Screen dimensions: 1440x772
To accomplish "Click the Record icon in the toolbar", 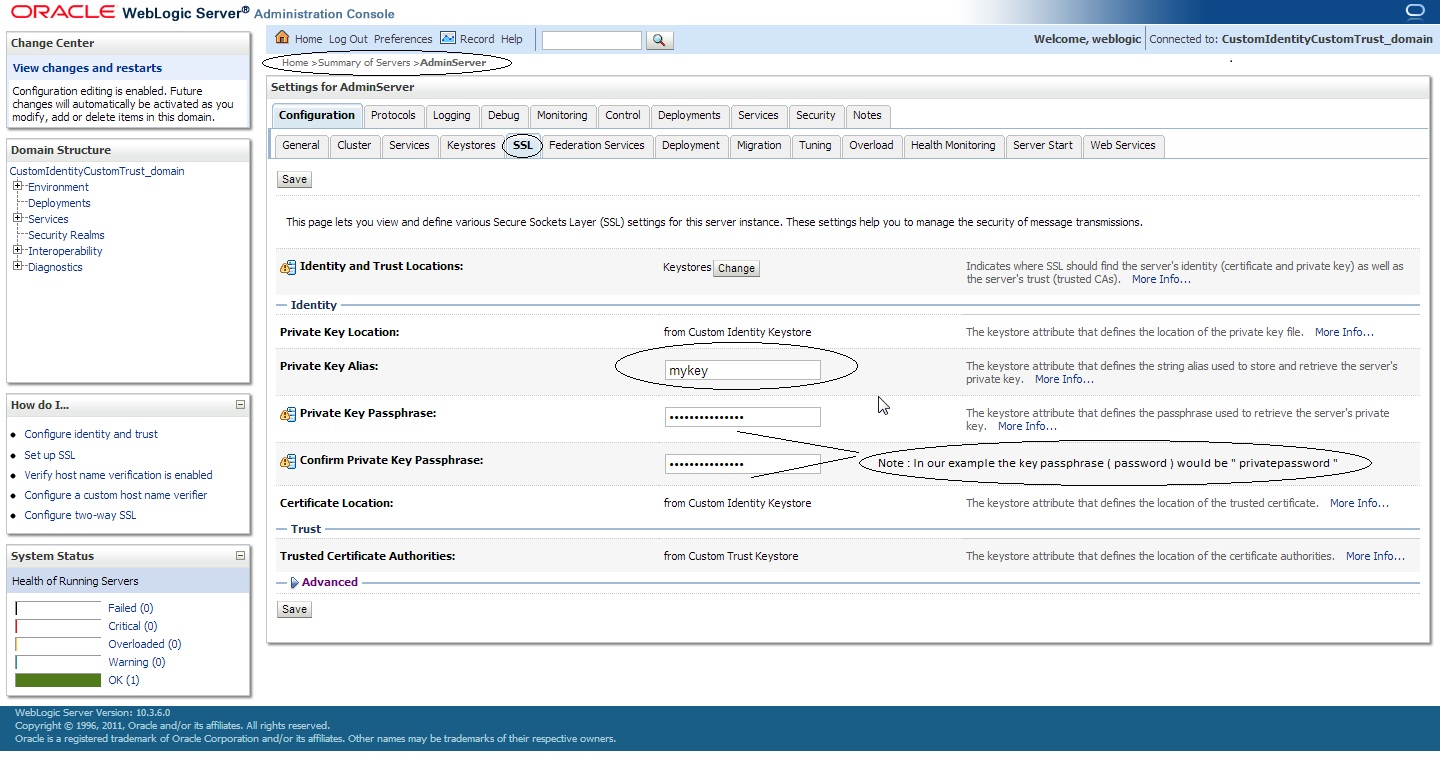I will 448,38.
